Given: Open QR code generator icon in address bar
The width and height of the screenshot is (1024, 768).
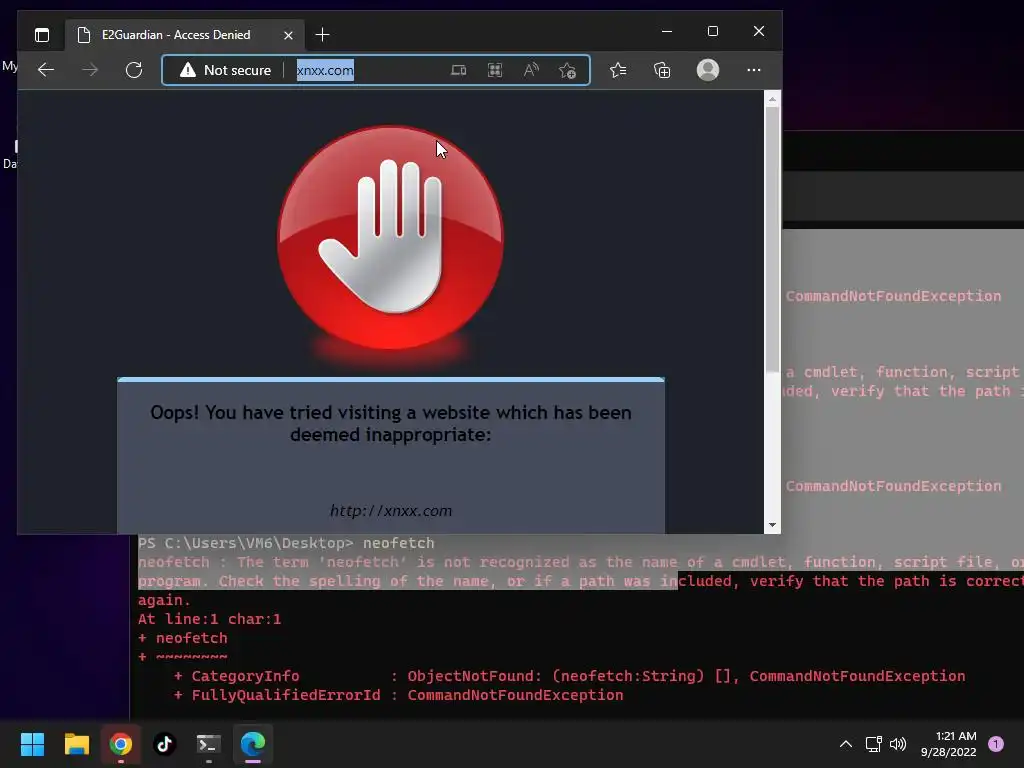Looking at the screenshot, I should click(495, 70).
